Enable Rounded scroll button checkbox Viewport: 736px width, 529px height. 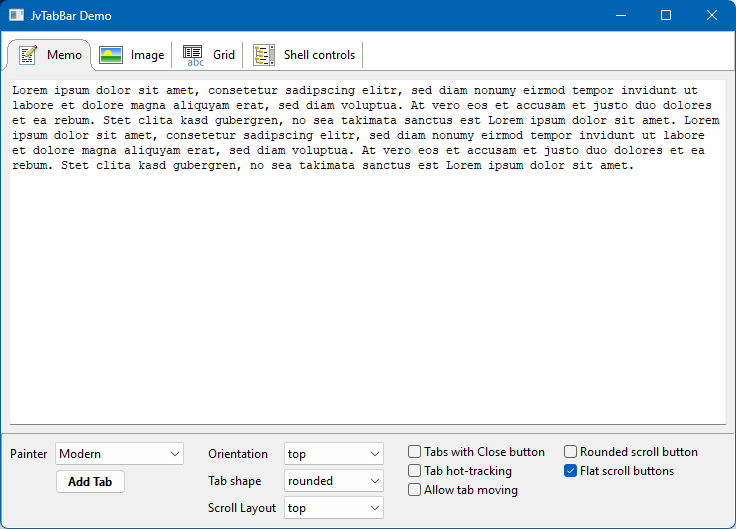pyautogui.click(x=570, y=452)
